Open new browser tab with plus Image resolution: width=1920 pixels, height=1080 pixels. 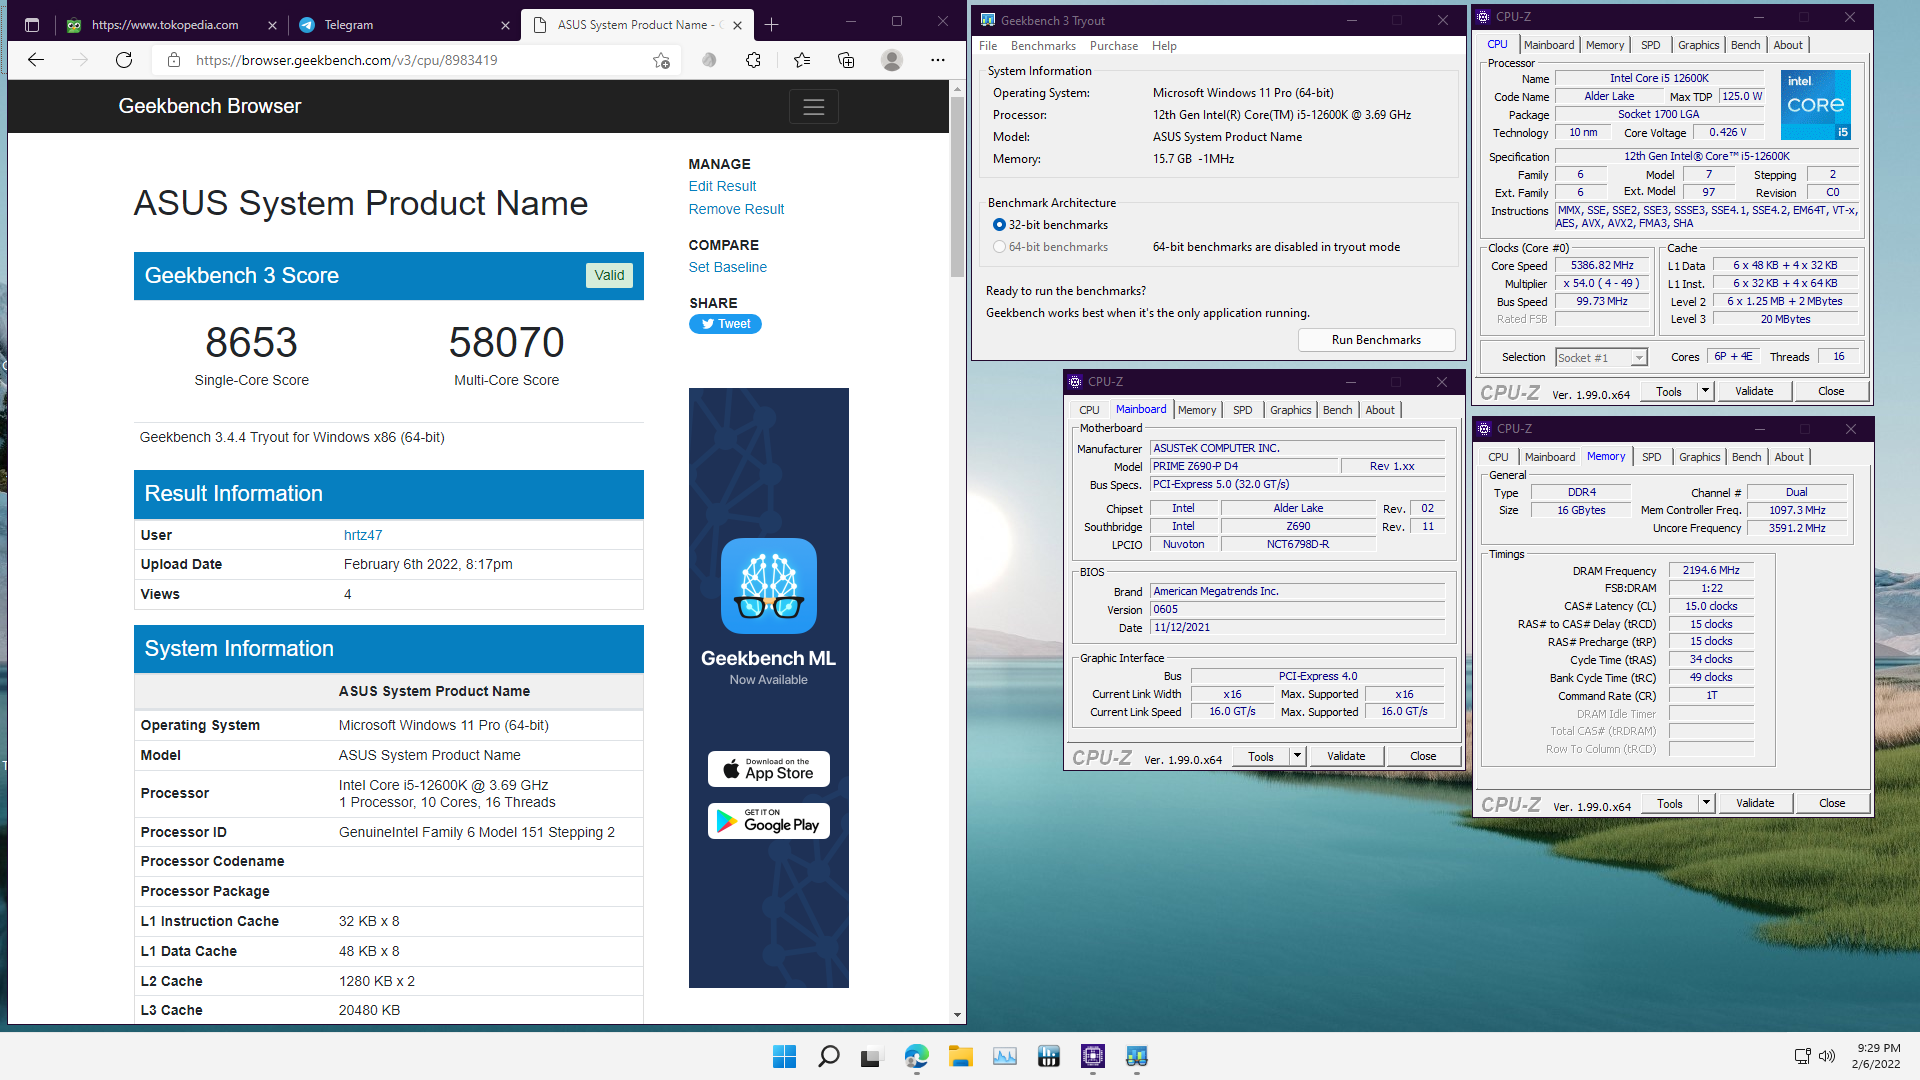coord(772,25)
